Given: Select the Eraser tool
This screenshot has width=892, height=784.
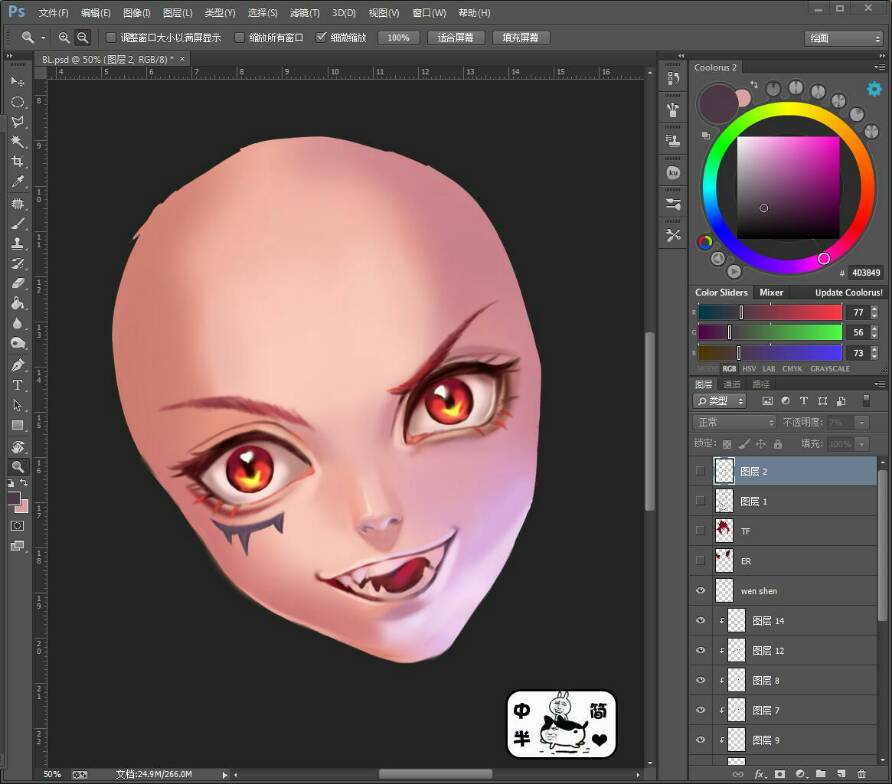Looking at the screenshot, I should click(x=18, y=283).
